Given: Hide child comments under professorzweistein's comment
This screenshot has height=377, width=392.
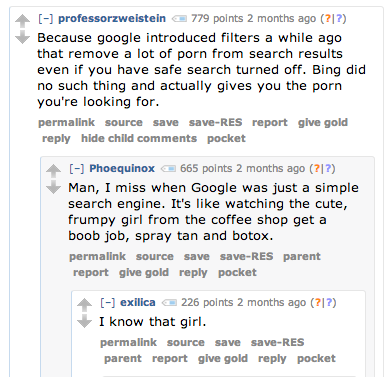Looking at the screenshot, I should point(139,138).
